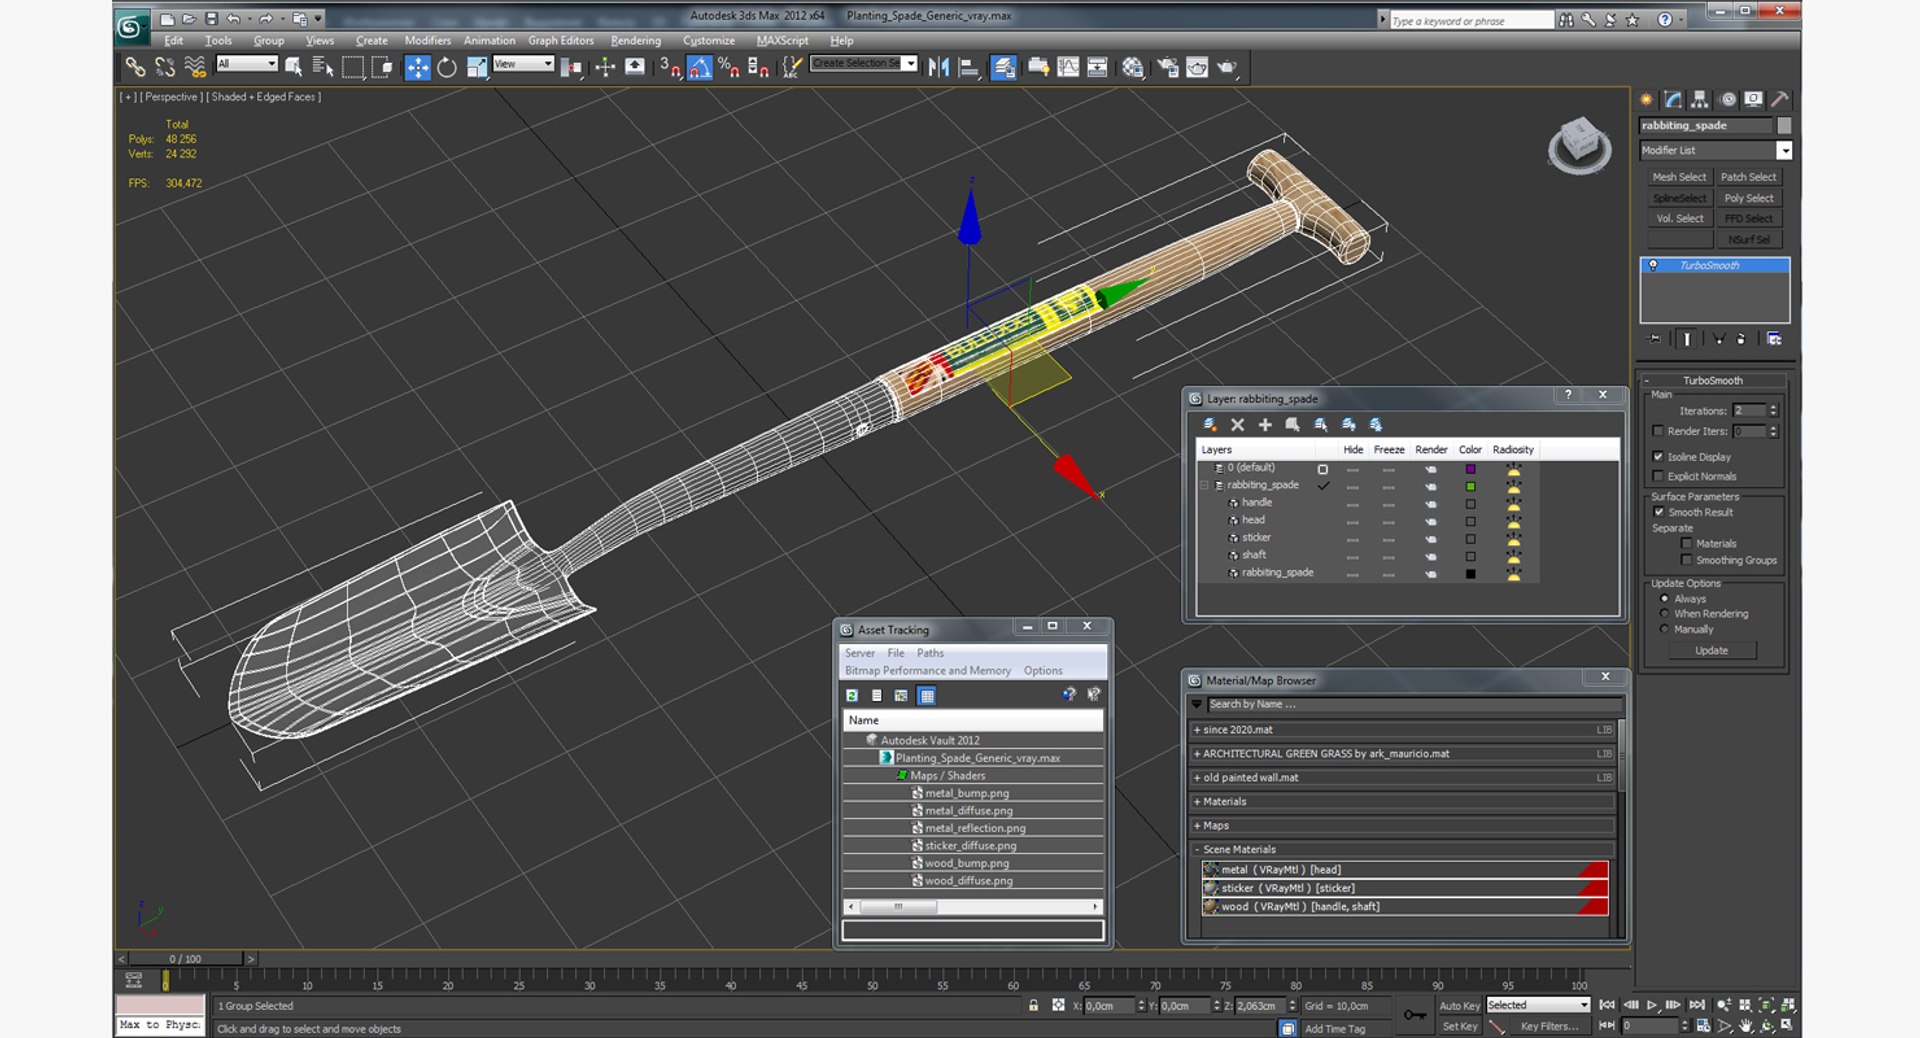Open the Graph Editors menu
1920x1038 pixels.
click(x=561, y=40)
